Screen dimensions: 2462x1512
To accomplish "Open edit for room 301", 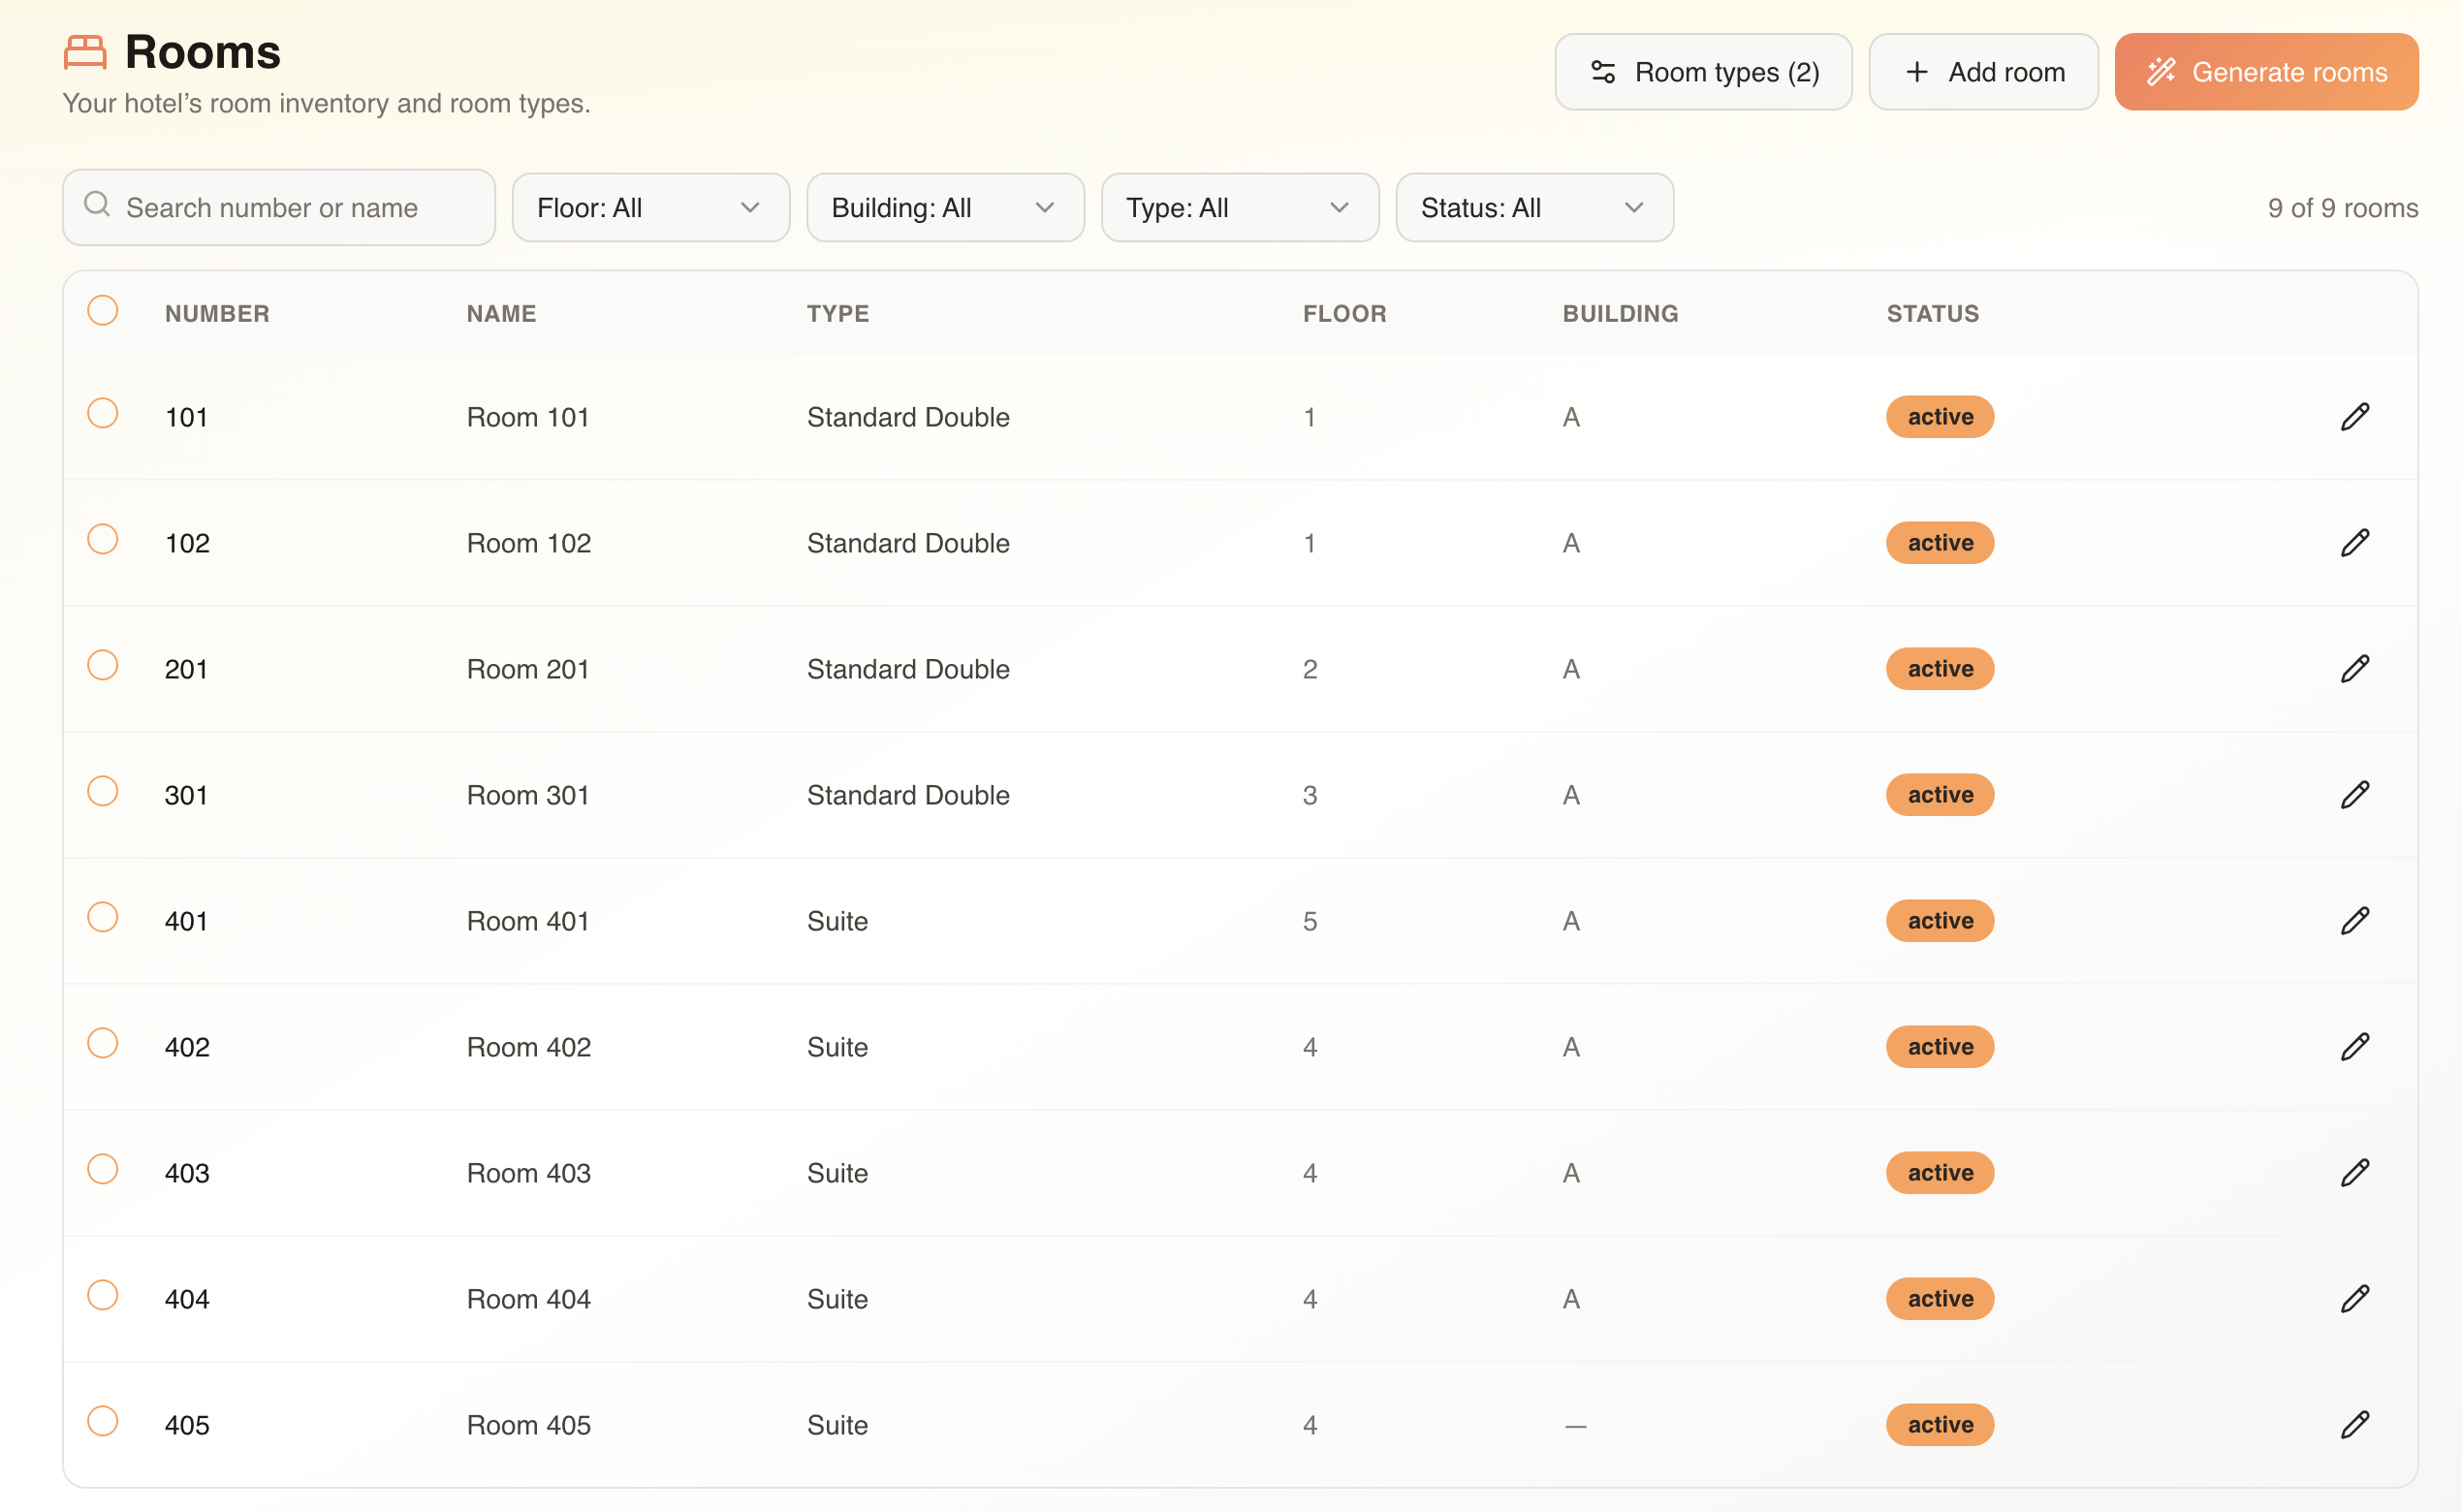I will 2354,795.
